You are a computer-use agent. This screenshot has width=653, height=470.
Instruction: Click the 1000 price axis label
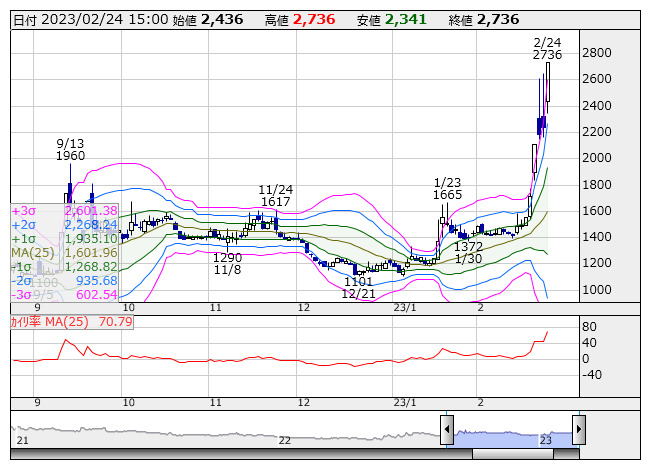click(x=597, y=290)
